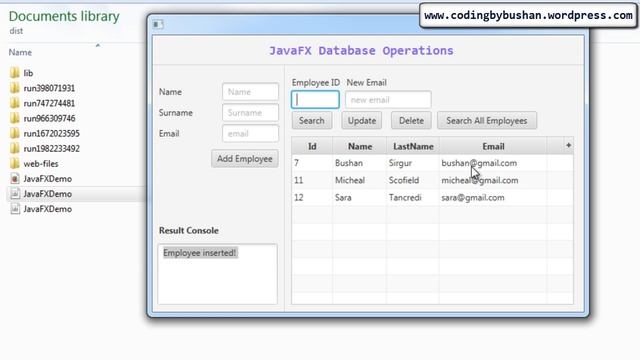Focus the Email input field

coord(251,133)
